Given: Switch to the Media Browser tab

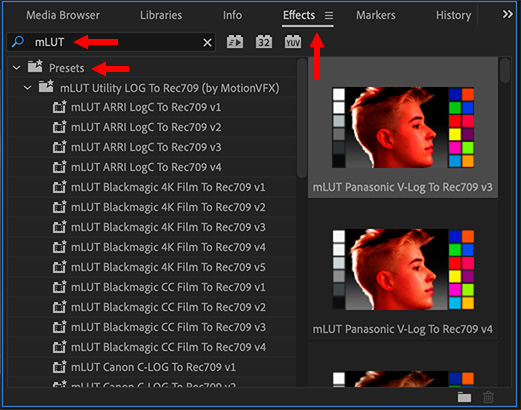Looking at the screenshot, I should 63,15.
